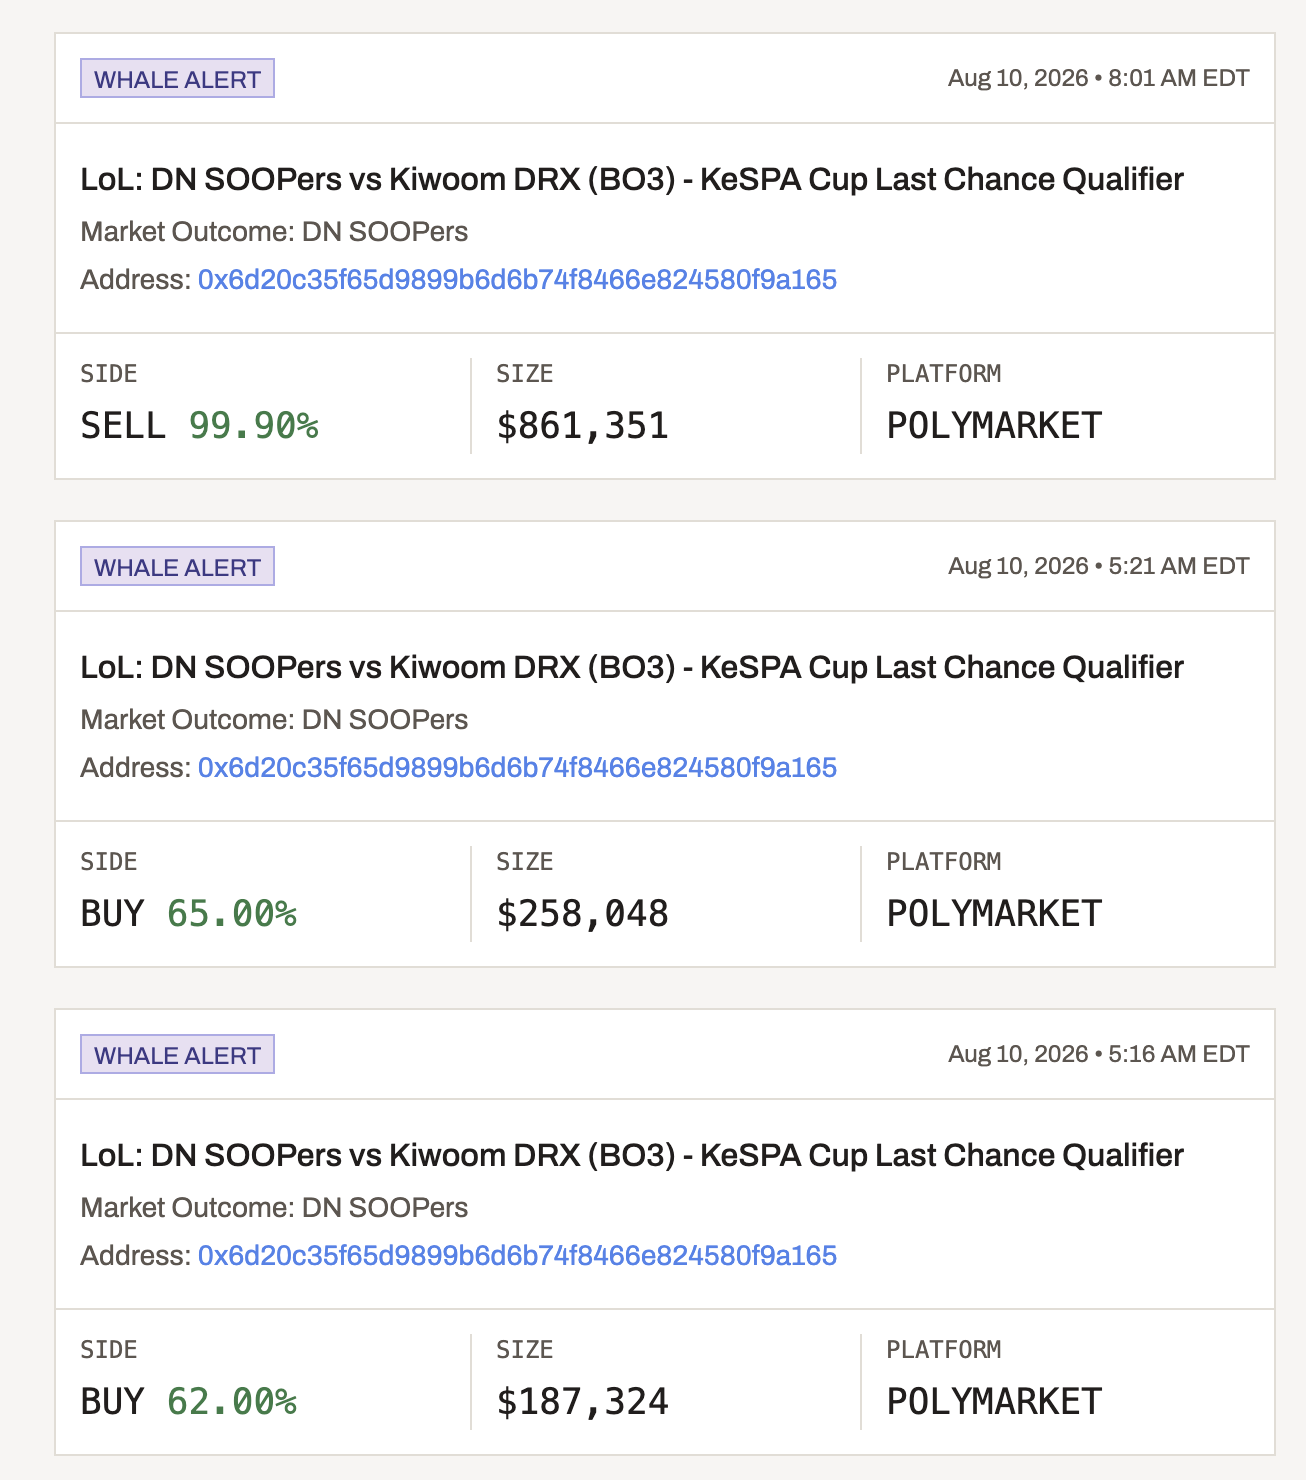Click the SIZE label above "$258,048"
The height and width of the screenshot is (1480, 1306).
click(525, 862)
